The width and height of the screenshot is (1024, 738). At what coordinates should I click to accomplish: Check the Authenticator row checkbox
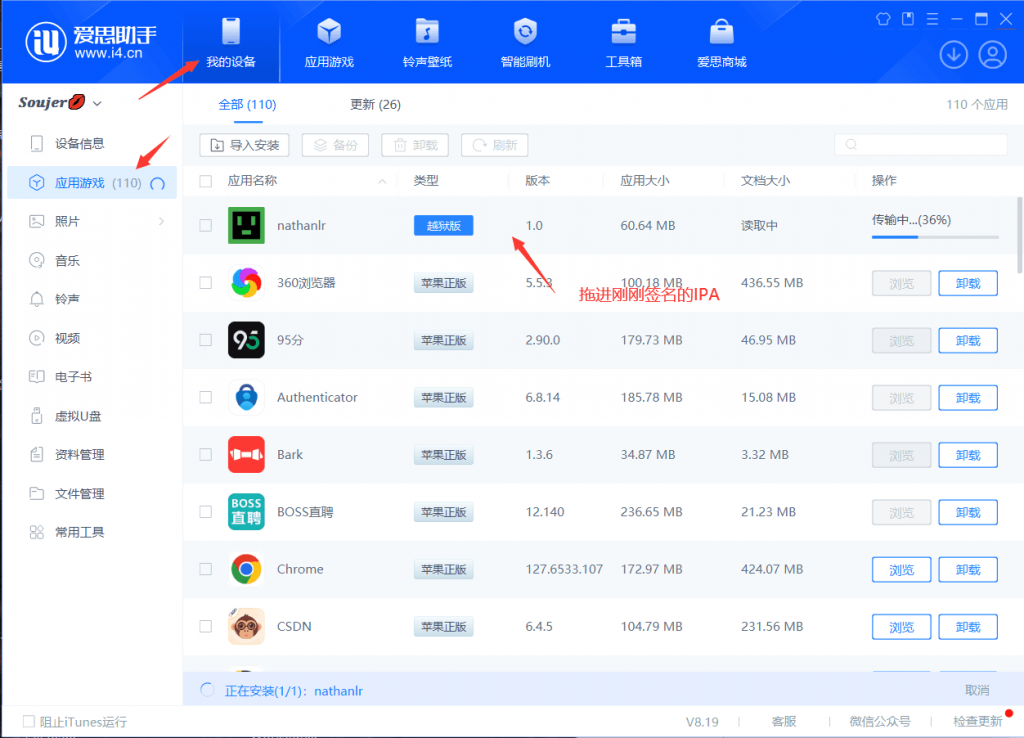click(x=206, y=397)
